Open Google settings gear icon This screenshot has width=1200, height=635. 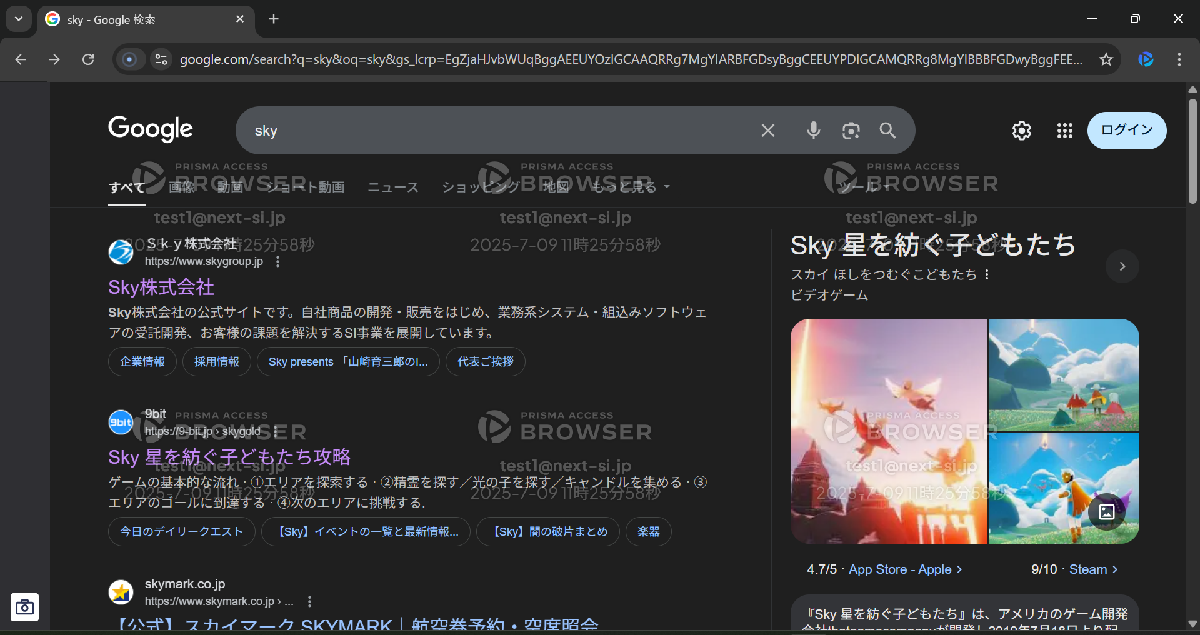[1021, 130]
